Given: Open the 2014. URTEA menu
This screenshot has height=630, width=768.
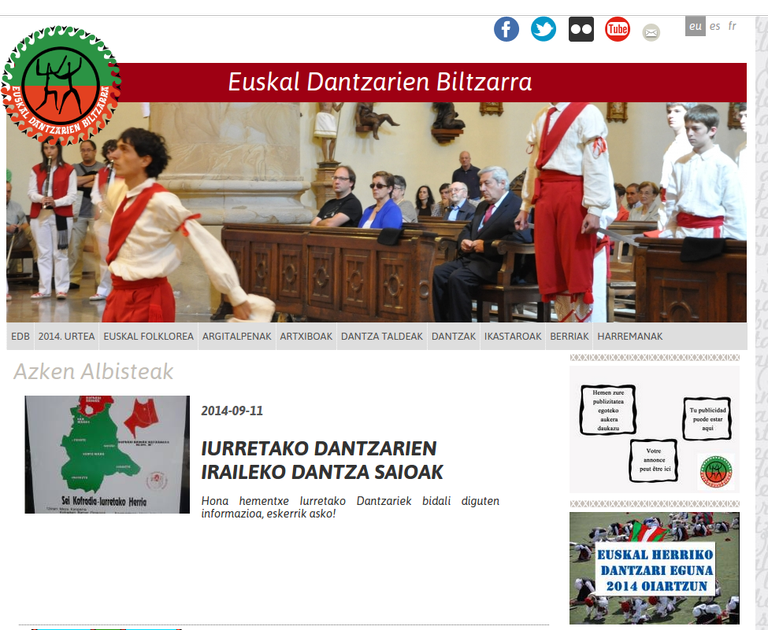Looking at the screenshot, I should [x=67, y=336].
